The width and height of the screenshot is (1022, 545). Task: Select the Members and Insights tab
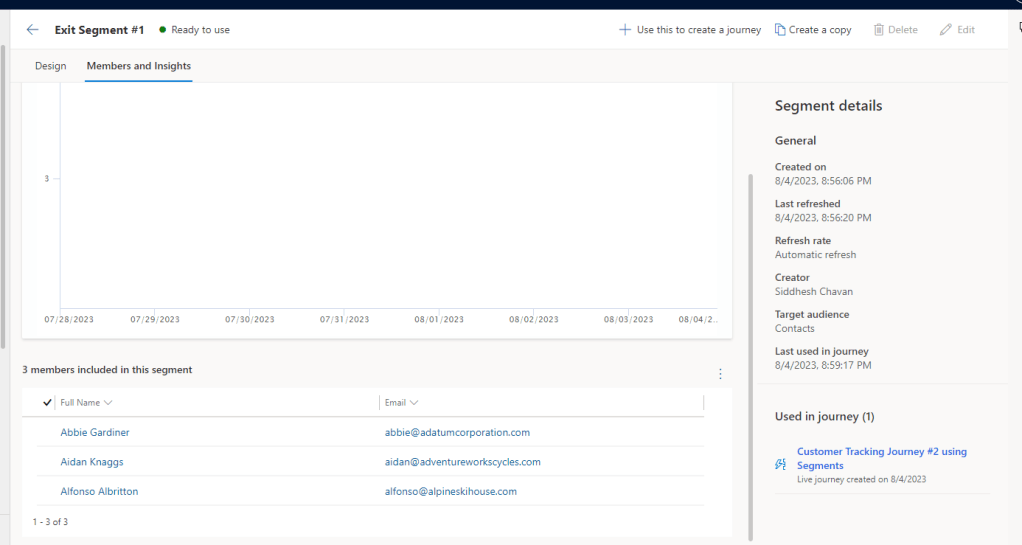[139, 66]
